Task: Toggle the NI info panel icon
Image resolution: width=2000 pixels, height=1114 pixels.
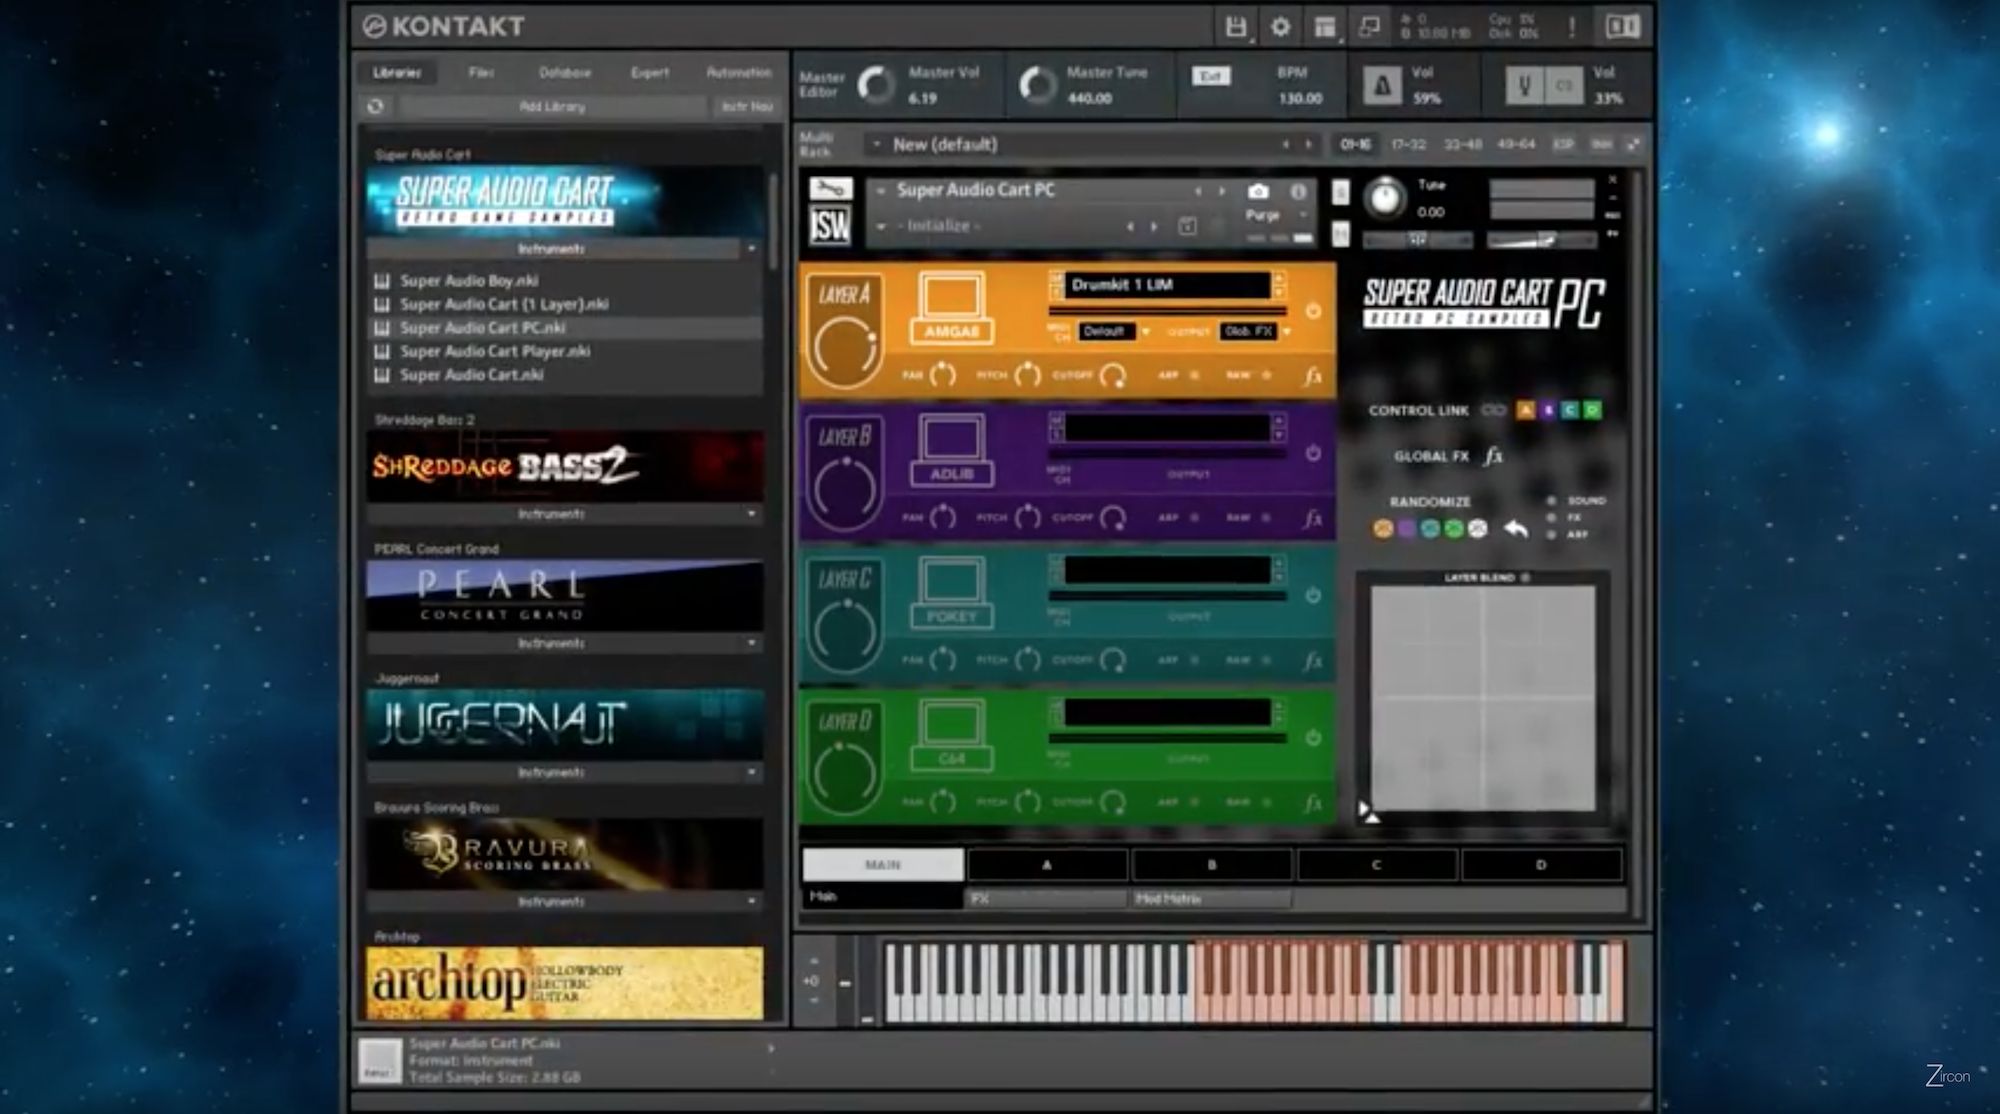Action: [1622, 27]
